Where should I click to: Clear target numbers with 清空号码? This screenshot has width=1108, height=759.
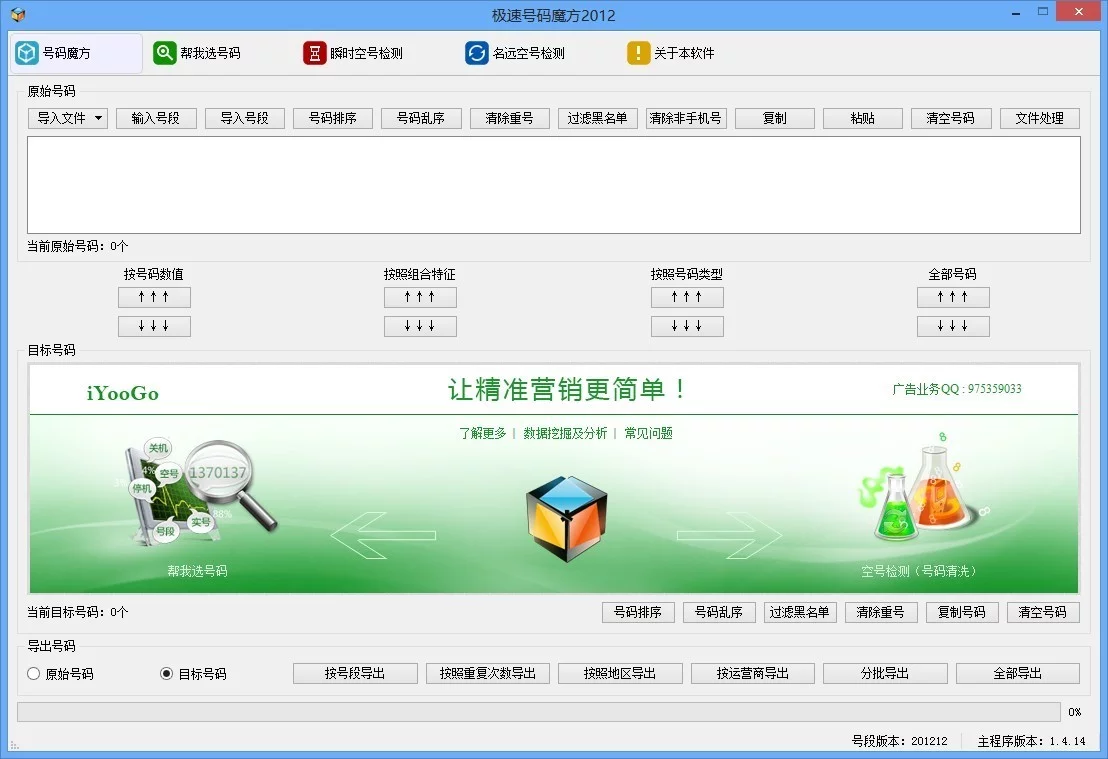pos(1043,612)
